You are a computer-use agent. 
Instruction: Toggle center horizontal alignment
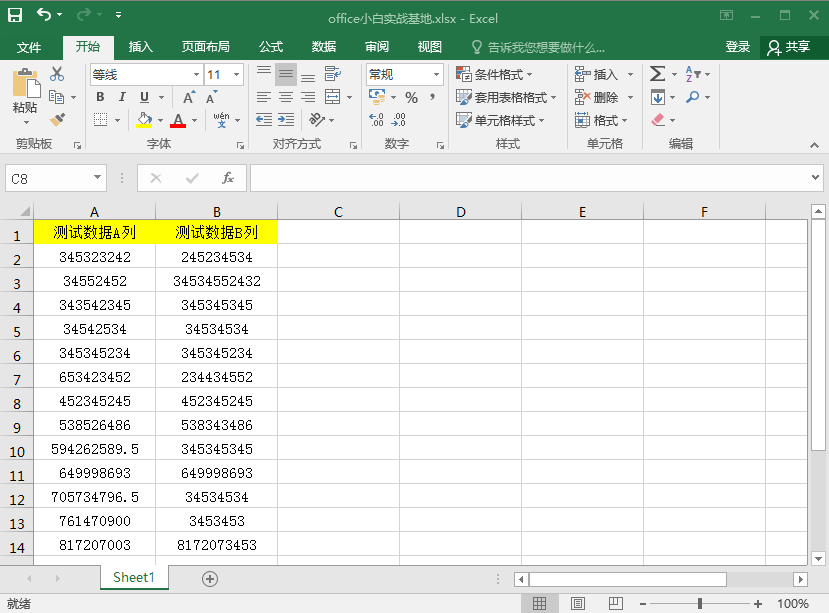click(286, 97)
